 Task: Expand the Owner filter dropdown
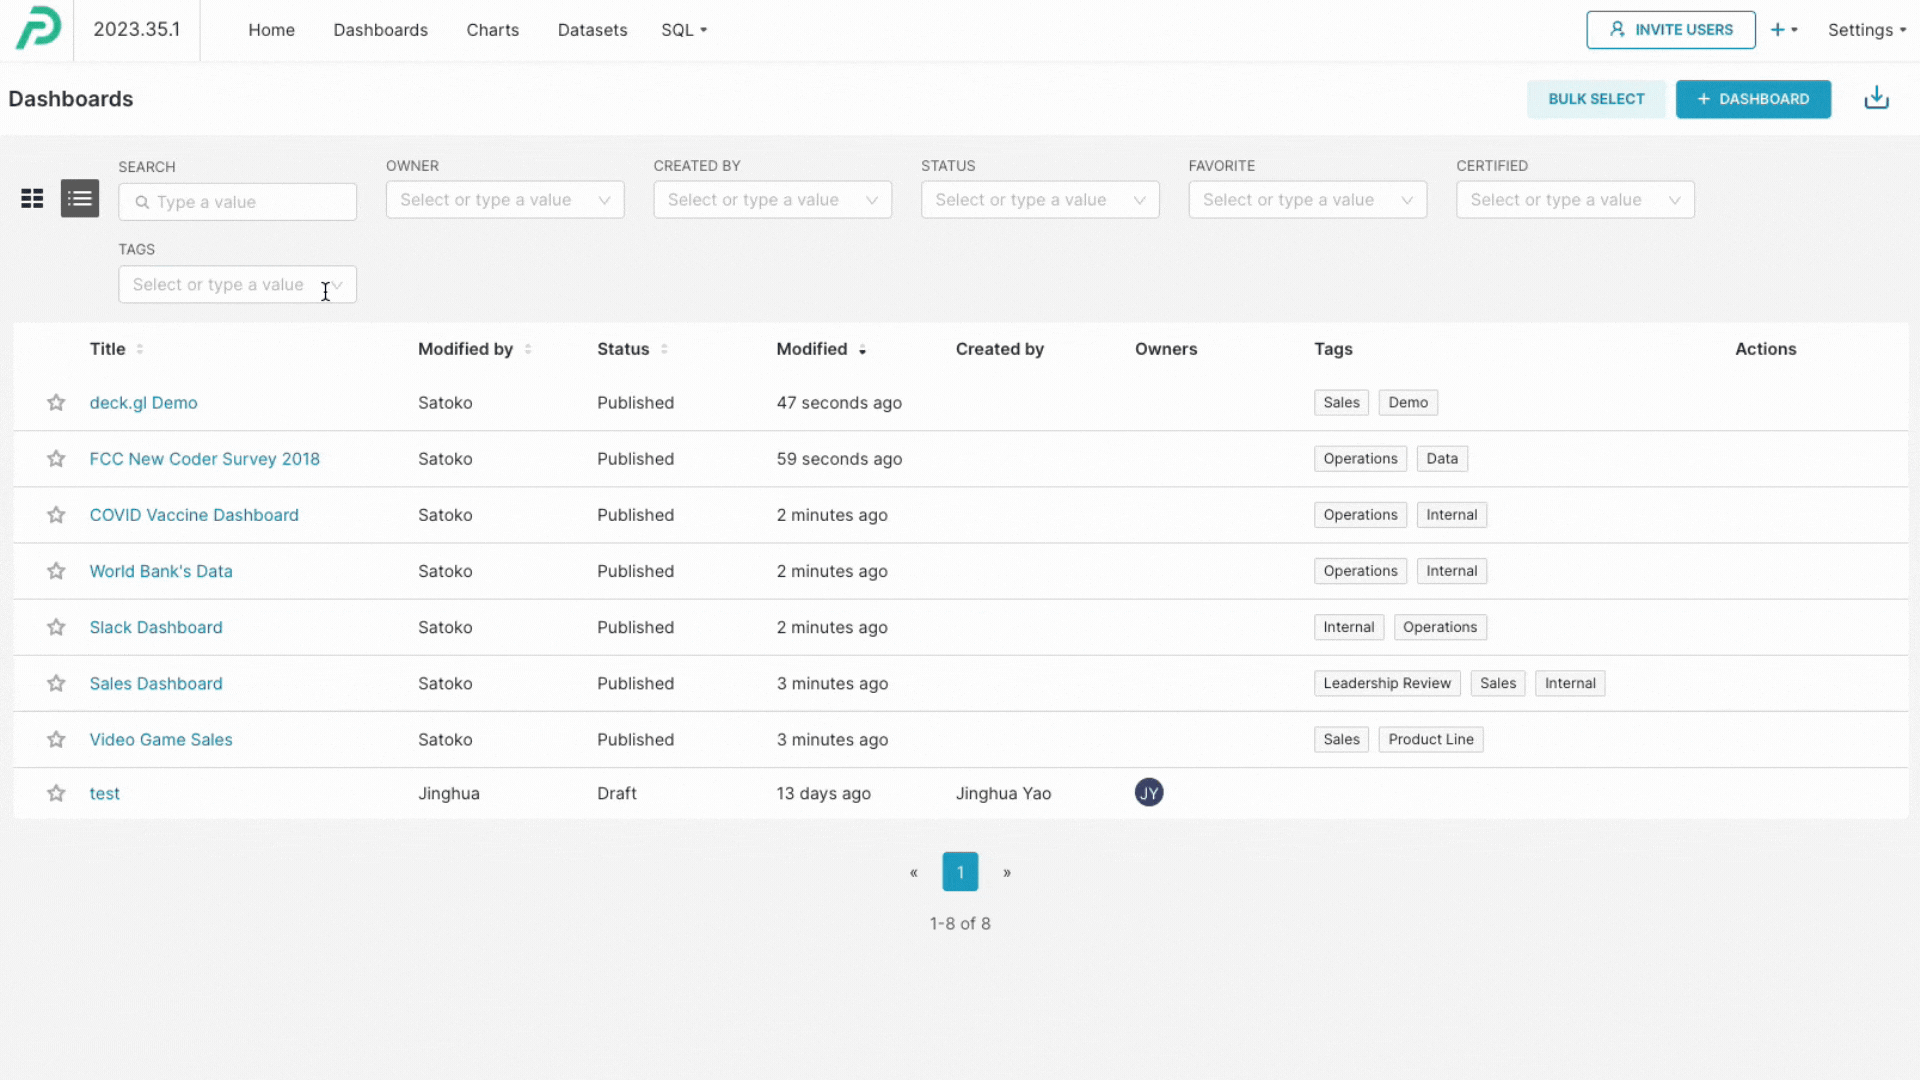505,200
